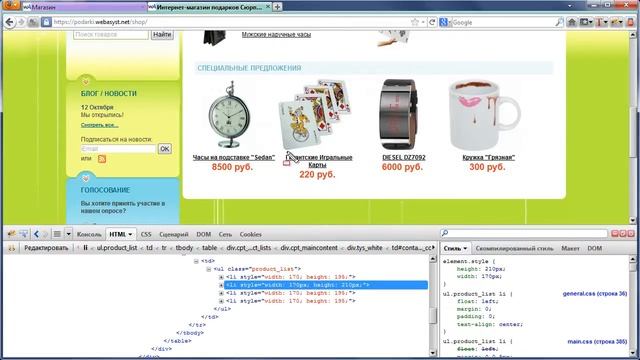Image resolution: width=640 pixels, height=360 pixels.
Task: Click the white mug product thumbnail
Action: click(x=484, y=116)
